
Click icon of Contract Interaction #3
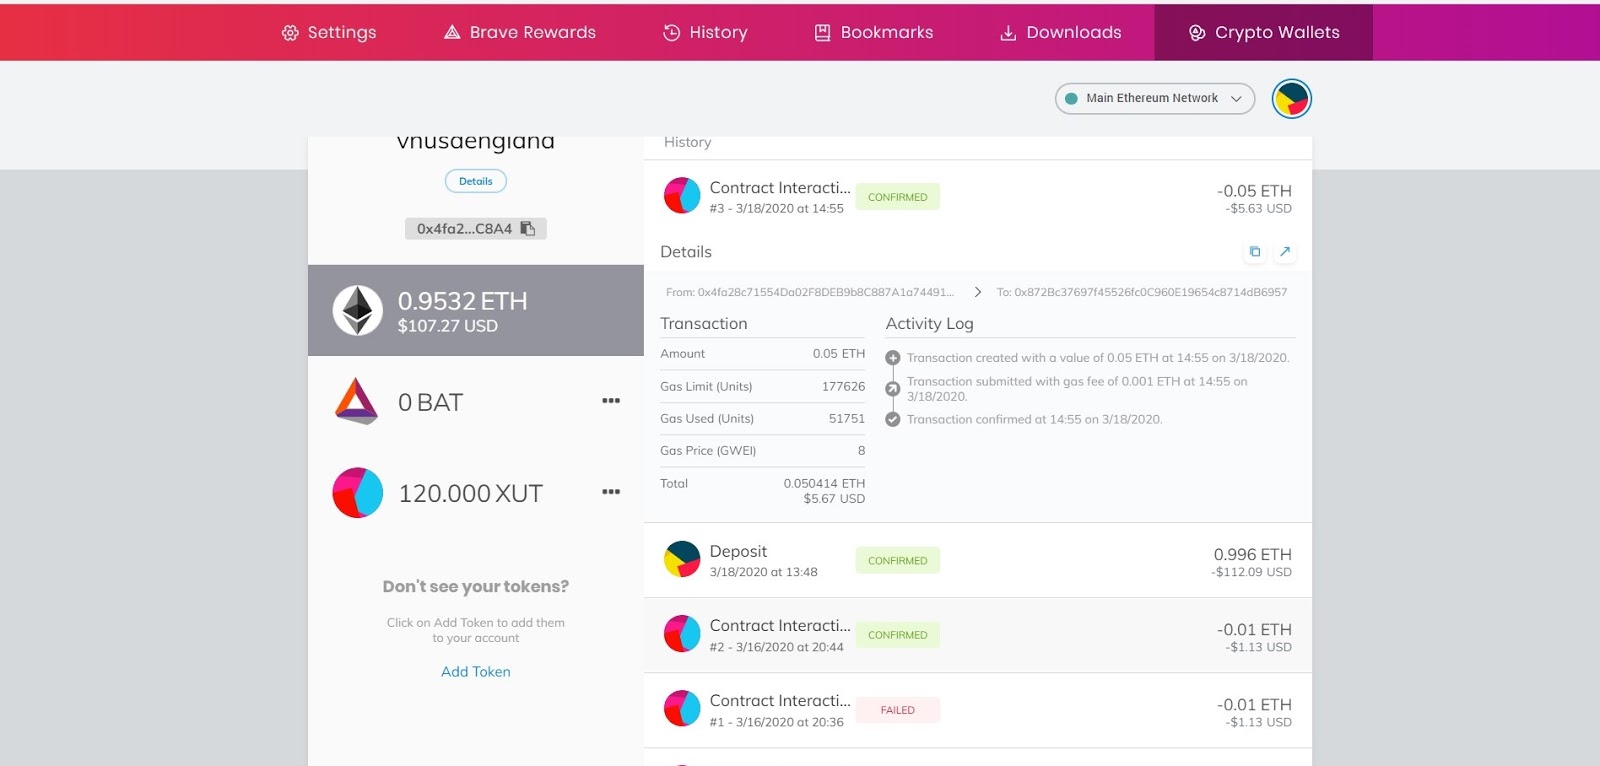click(682, 196)
